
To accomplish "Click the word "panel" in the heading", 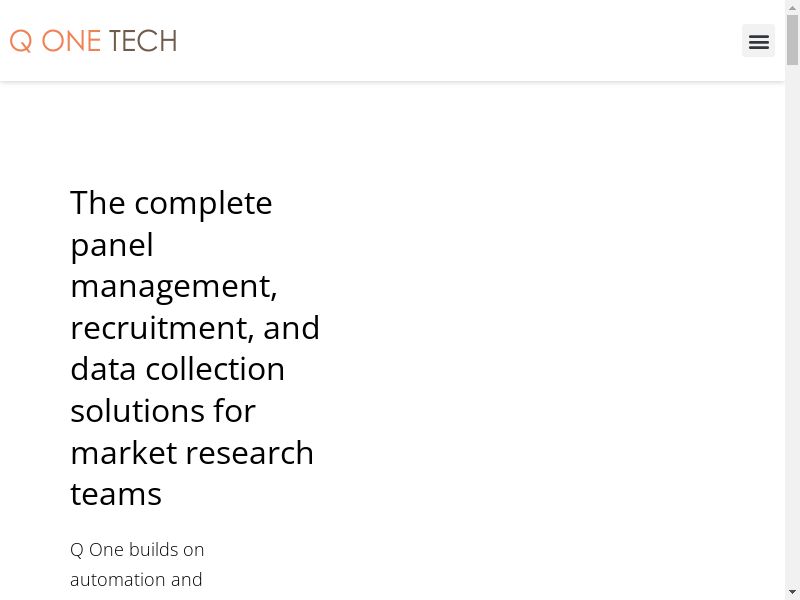I will pos(112,245).
